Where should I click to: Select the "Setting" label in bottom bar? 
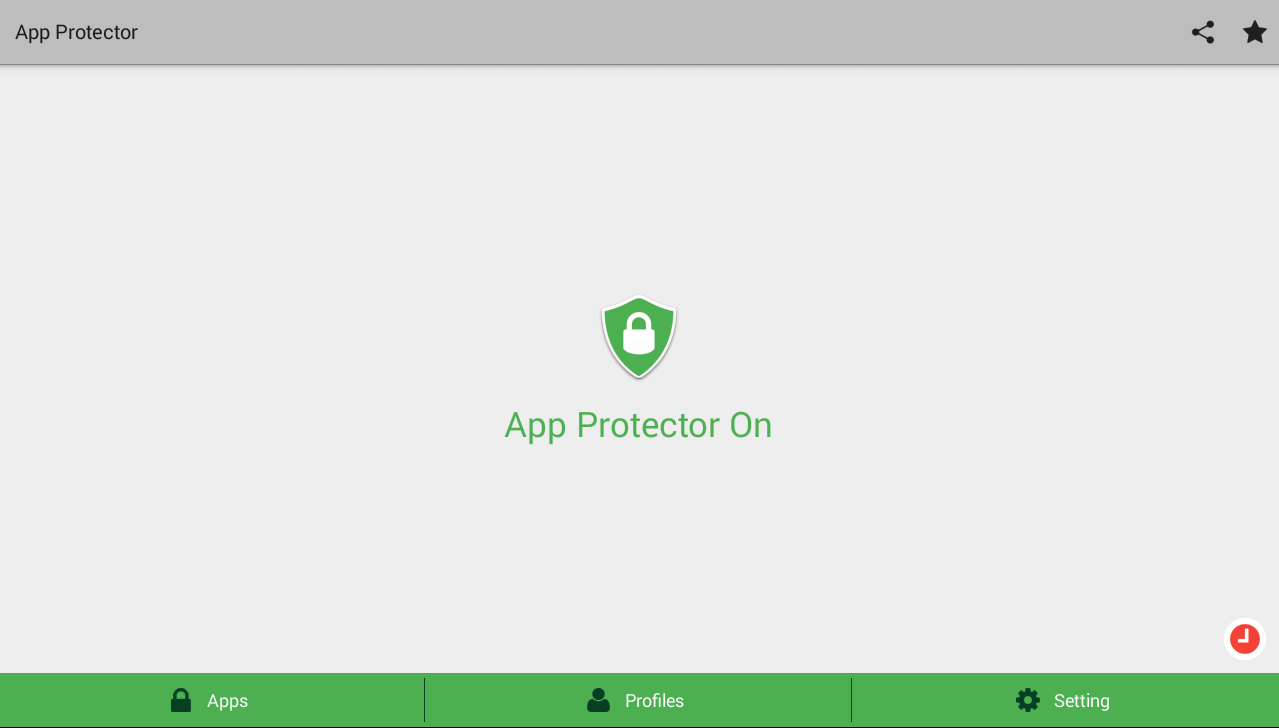coord(1082,701)
